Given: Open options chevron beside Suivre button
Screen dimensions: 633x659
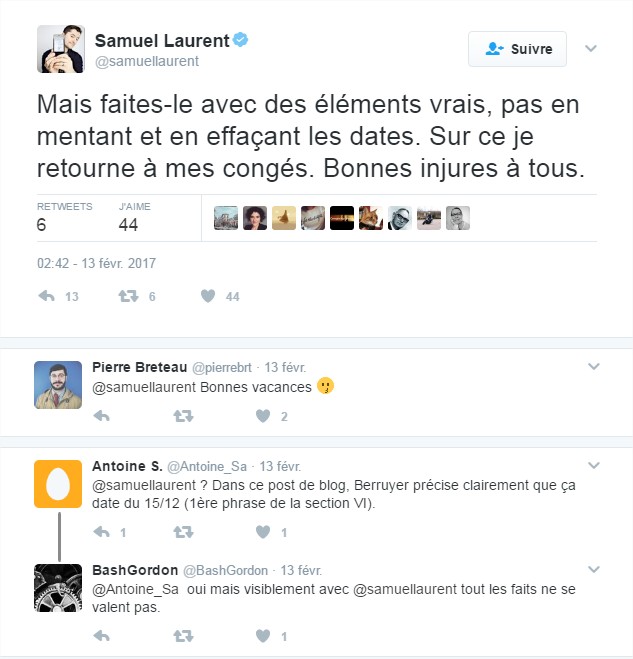Looking at the screenshot, I should (591, 48).
